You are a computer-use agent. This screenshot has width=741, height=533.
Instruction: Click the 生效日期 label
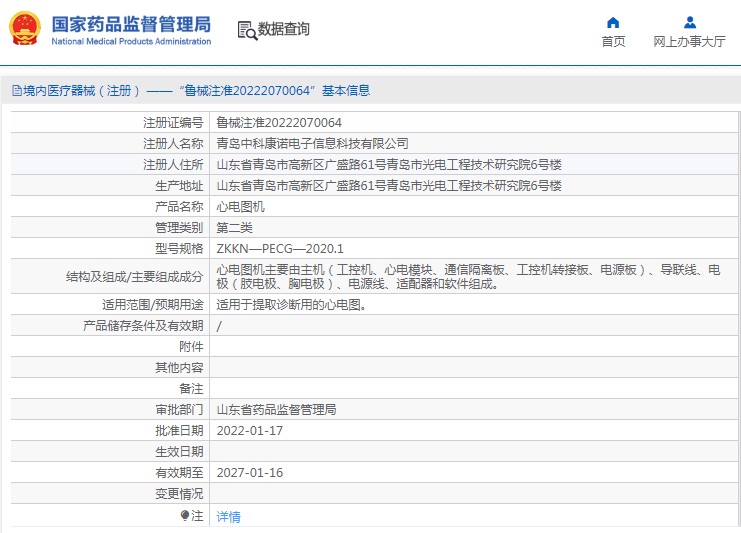click(x=179, y=452)
